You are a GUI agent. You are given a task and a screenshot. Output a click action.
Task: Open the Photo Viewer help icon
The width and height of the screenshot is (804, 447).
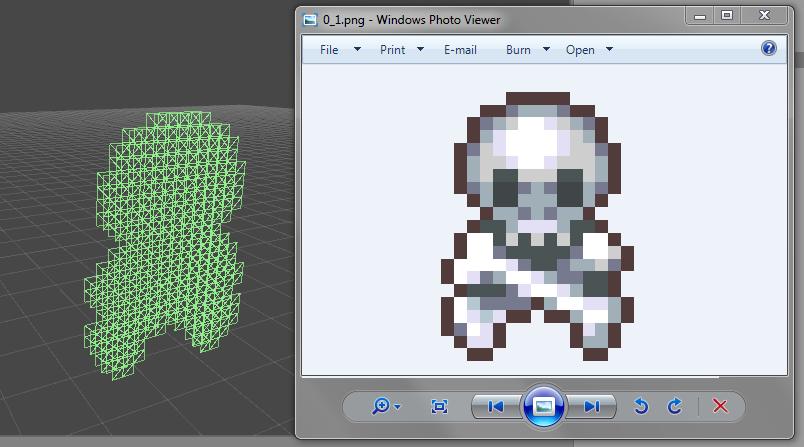tap(769, 48)
